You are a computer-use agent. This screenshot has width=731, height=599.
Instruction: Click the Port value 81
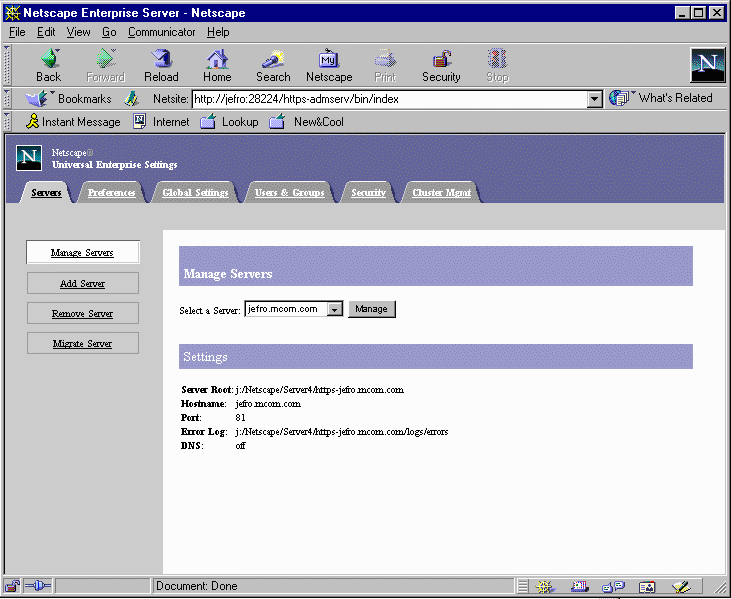click(240, 418)
